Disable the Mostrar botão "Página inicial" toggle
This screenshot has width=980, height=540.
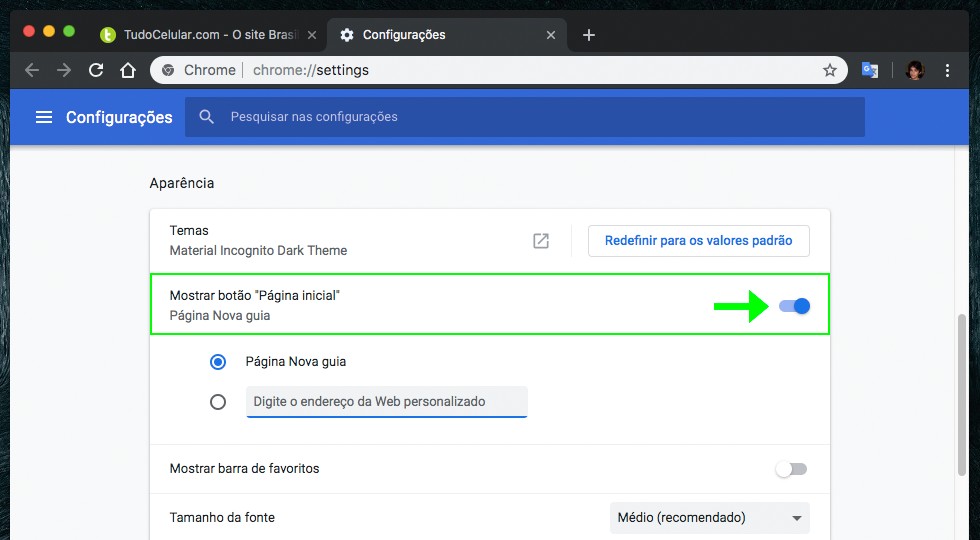pyautogui.click(x=794, y=306)
